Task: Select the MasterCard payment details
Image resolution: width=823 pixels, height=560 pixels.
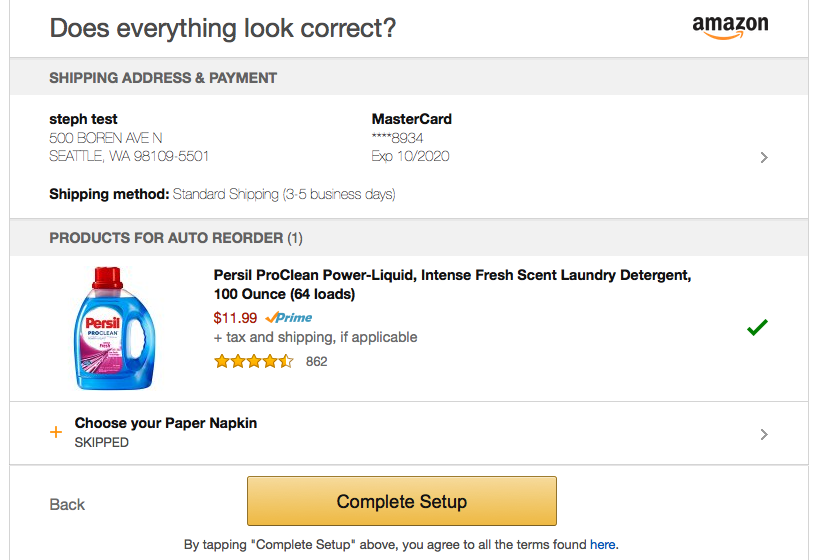Action: 412,138
